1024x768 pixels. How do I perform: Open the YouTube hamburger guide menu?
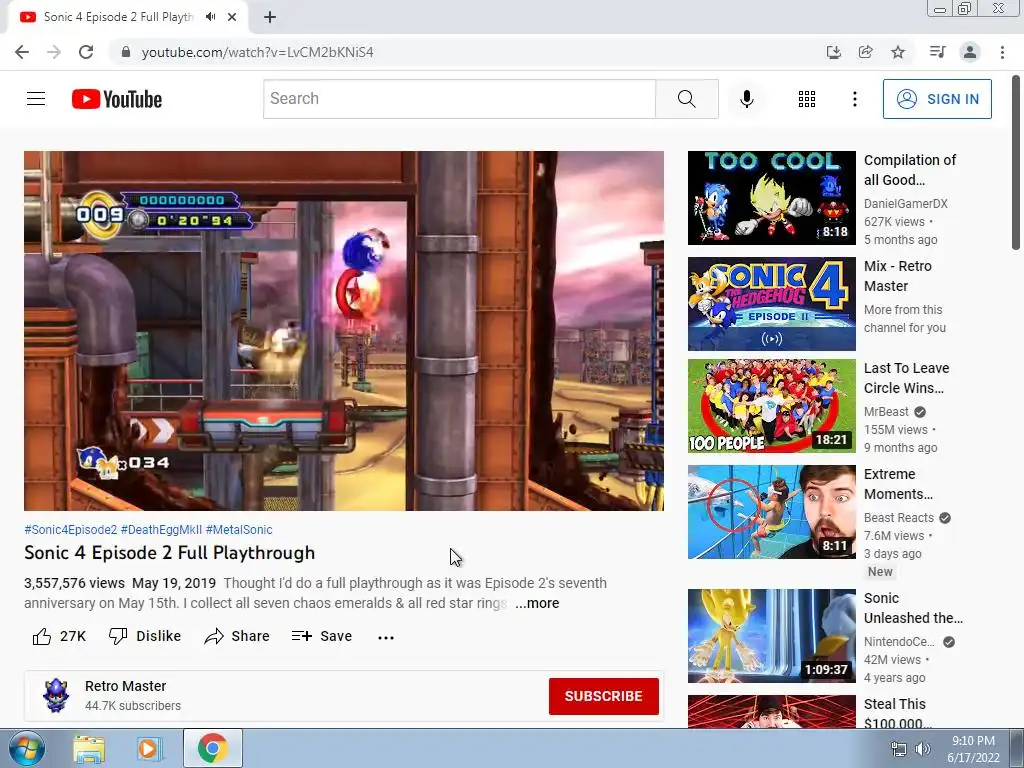point(36,99)
